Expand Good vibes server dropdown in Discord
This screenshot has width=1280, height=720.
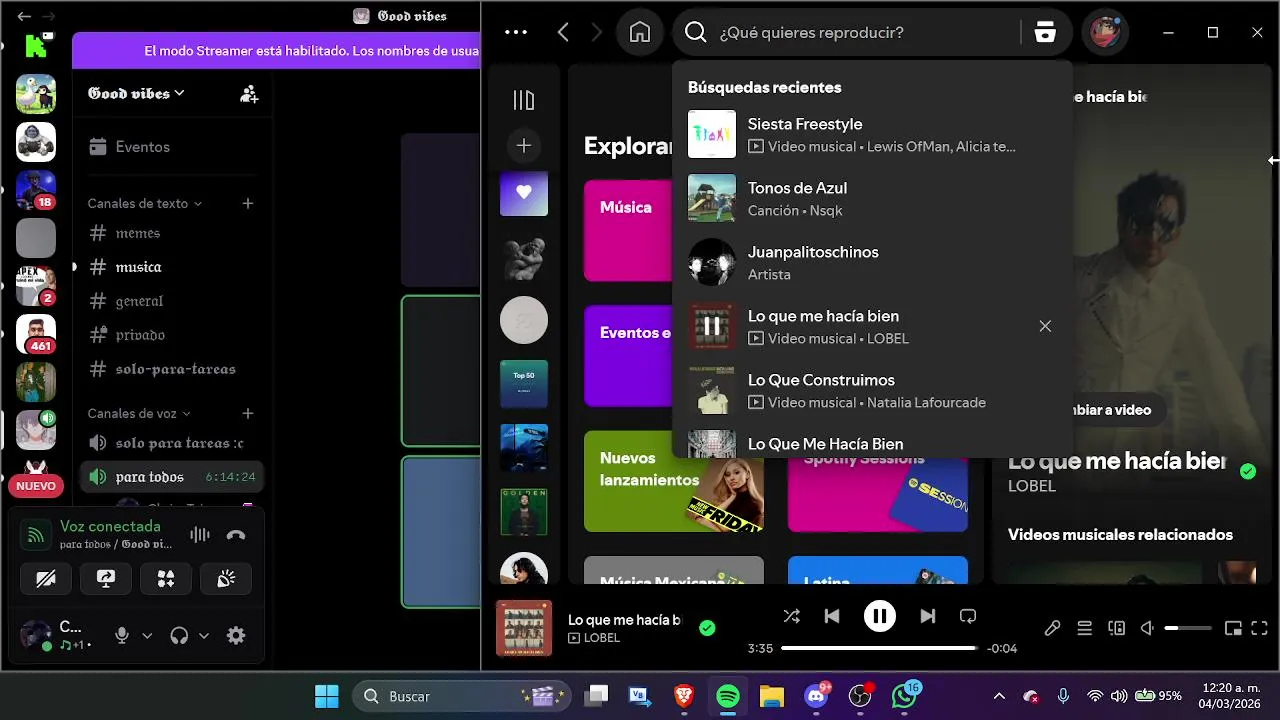[136, 93]
